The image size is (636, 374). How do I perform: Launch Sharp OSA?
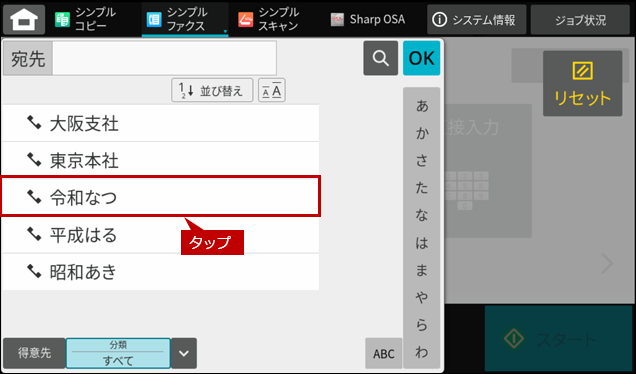point(367,19)
